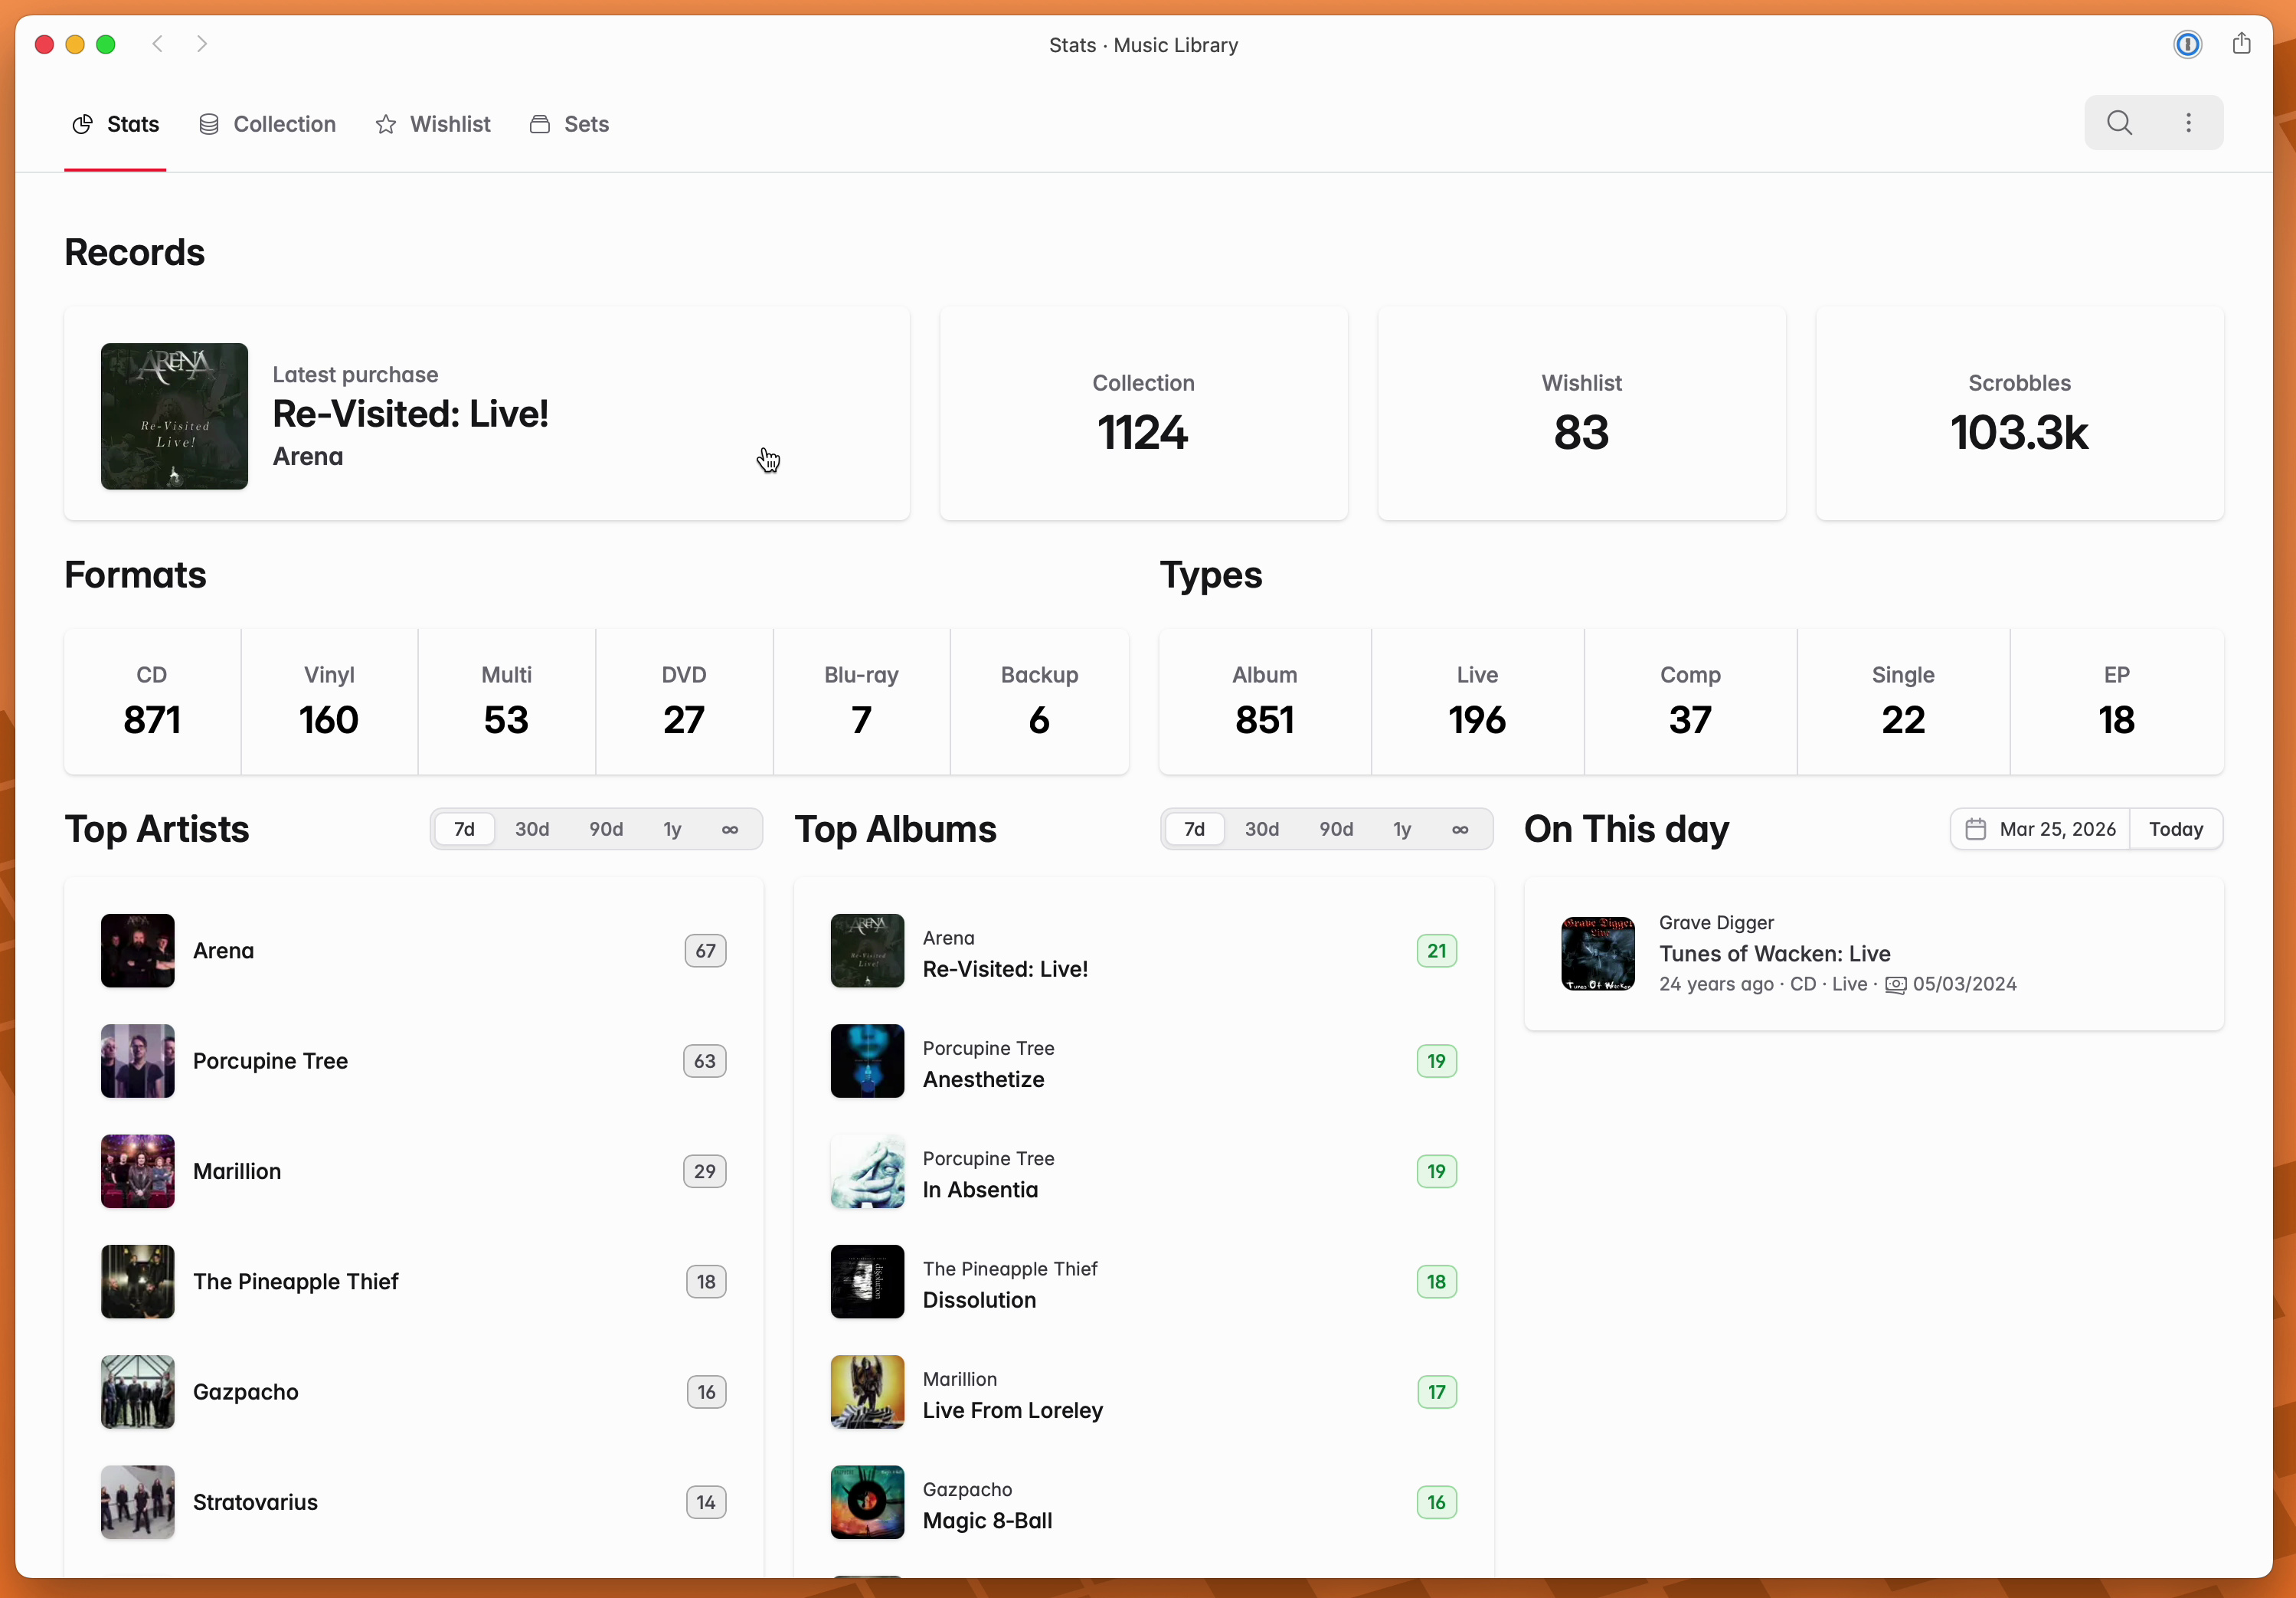Select the Backup 6 format tile
This screenshot has width=2296, height=1598.
(1039, 701)
